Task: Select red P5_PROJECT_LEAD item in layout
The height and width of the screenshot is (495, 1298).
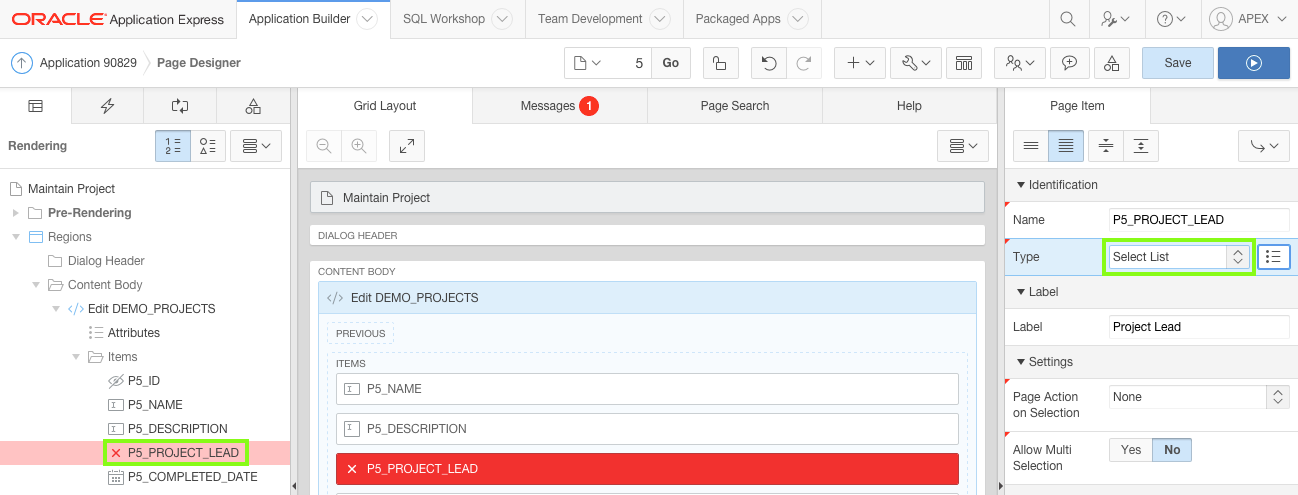Action: [647, 469]
